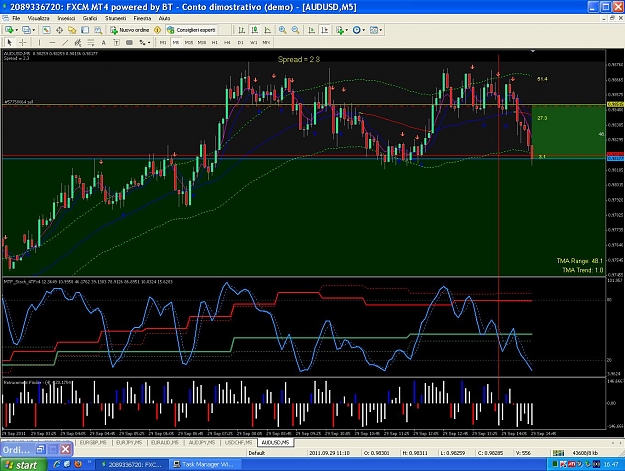This screenshot has width=625, height=471.
Task: Toggle chart Auto Scroll
Action: [x=312, y=30]
